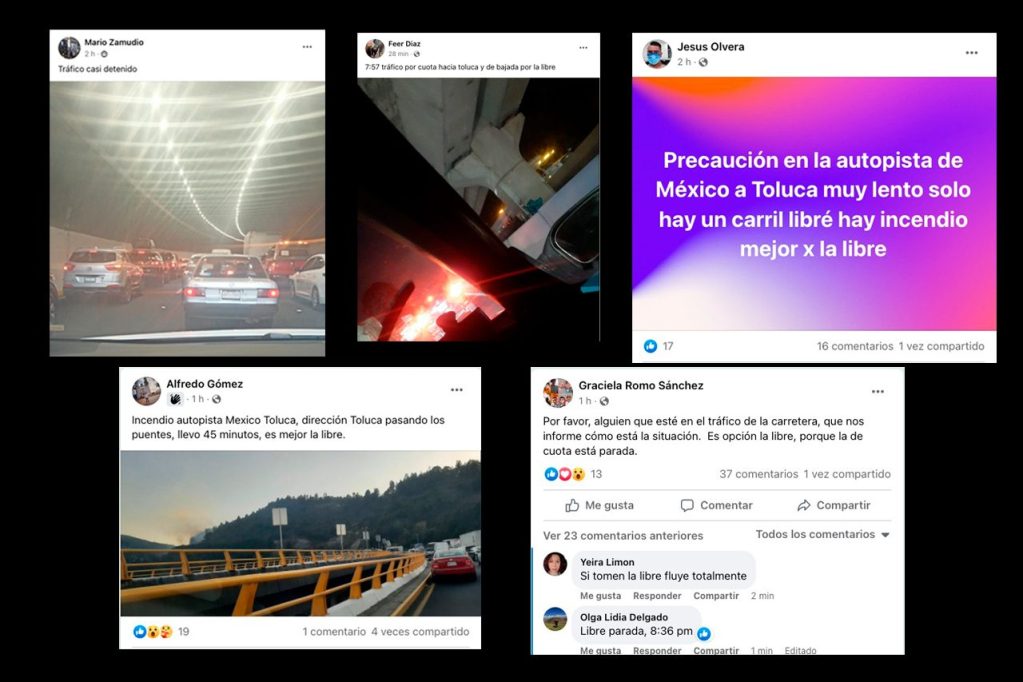Open options menu on Mario Zamudio's post

point(307,47)
